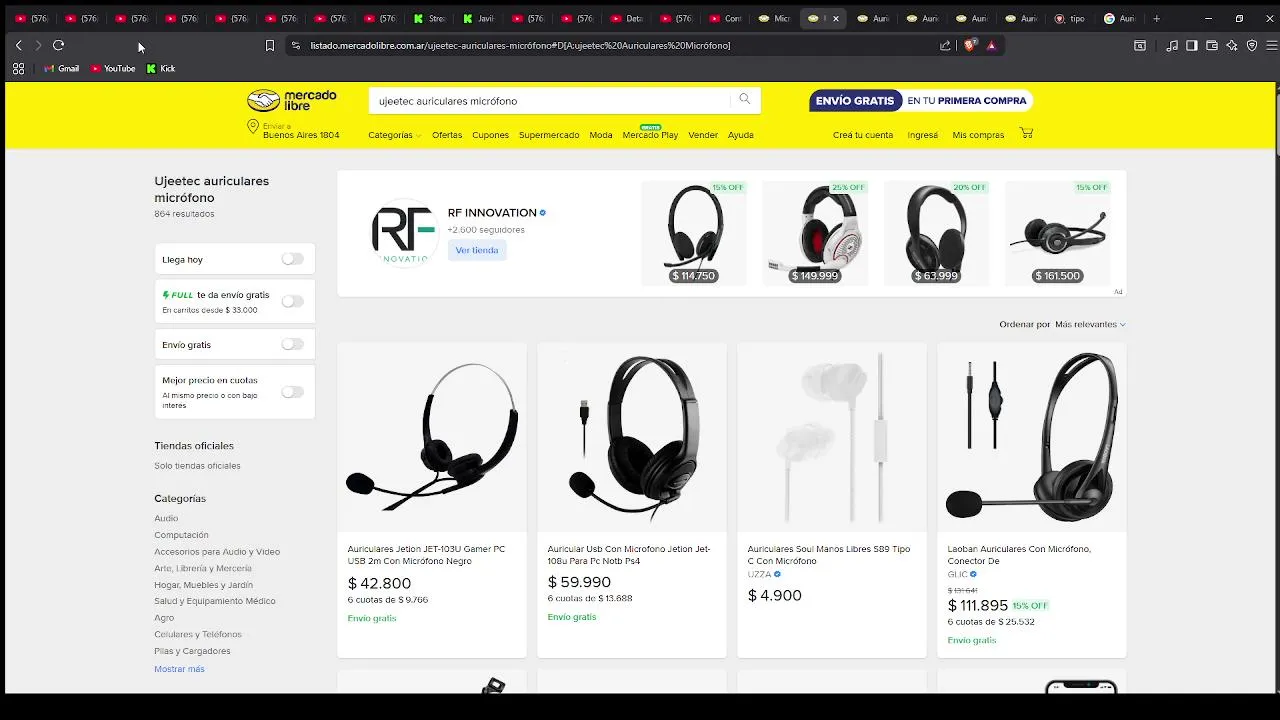Click the search field with ujeetec auriculares micrófono
The image size is (1280, 720).
(550, 100)
